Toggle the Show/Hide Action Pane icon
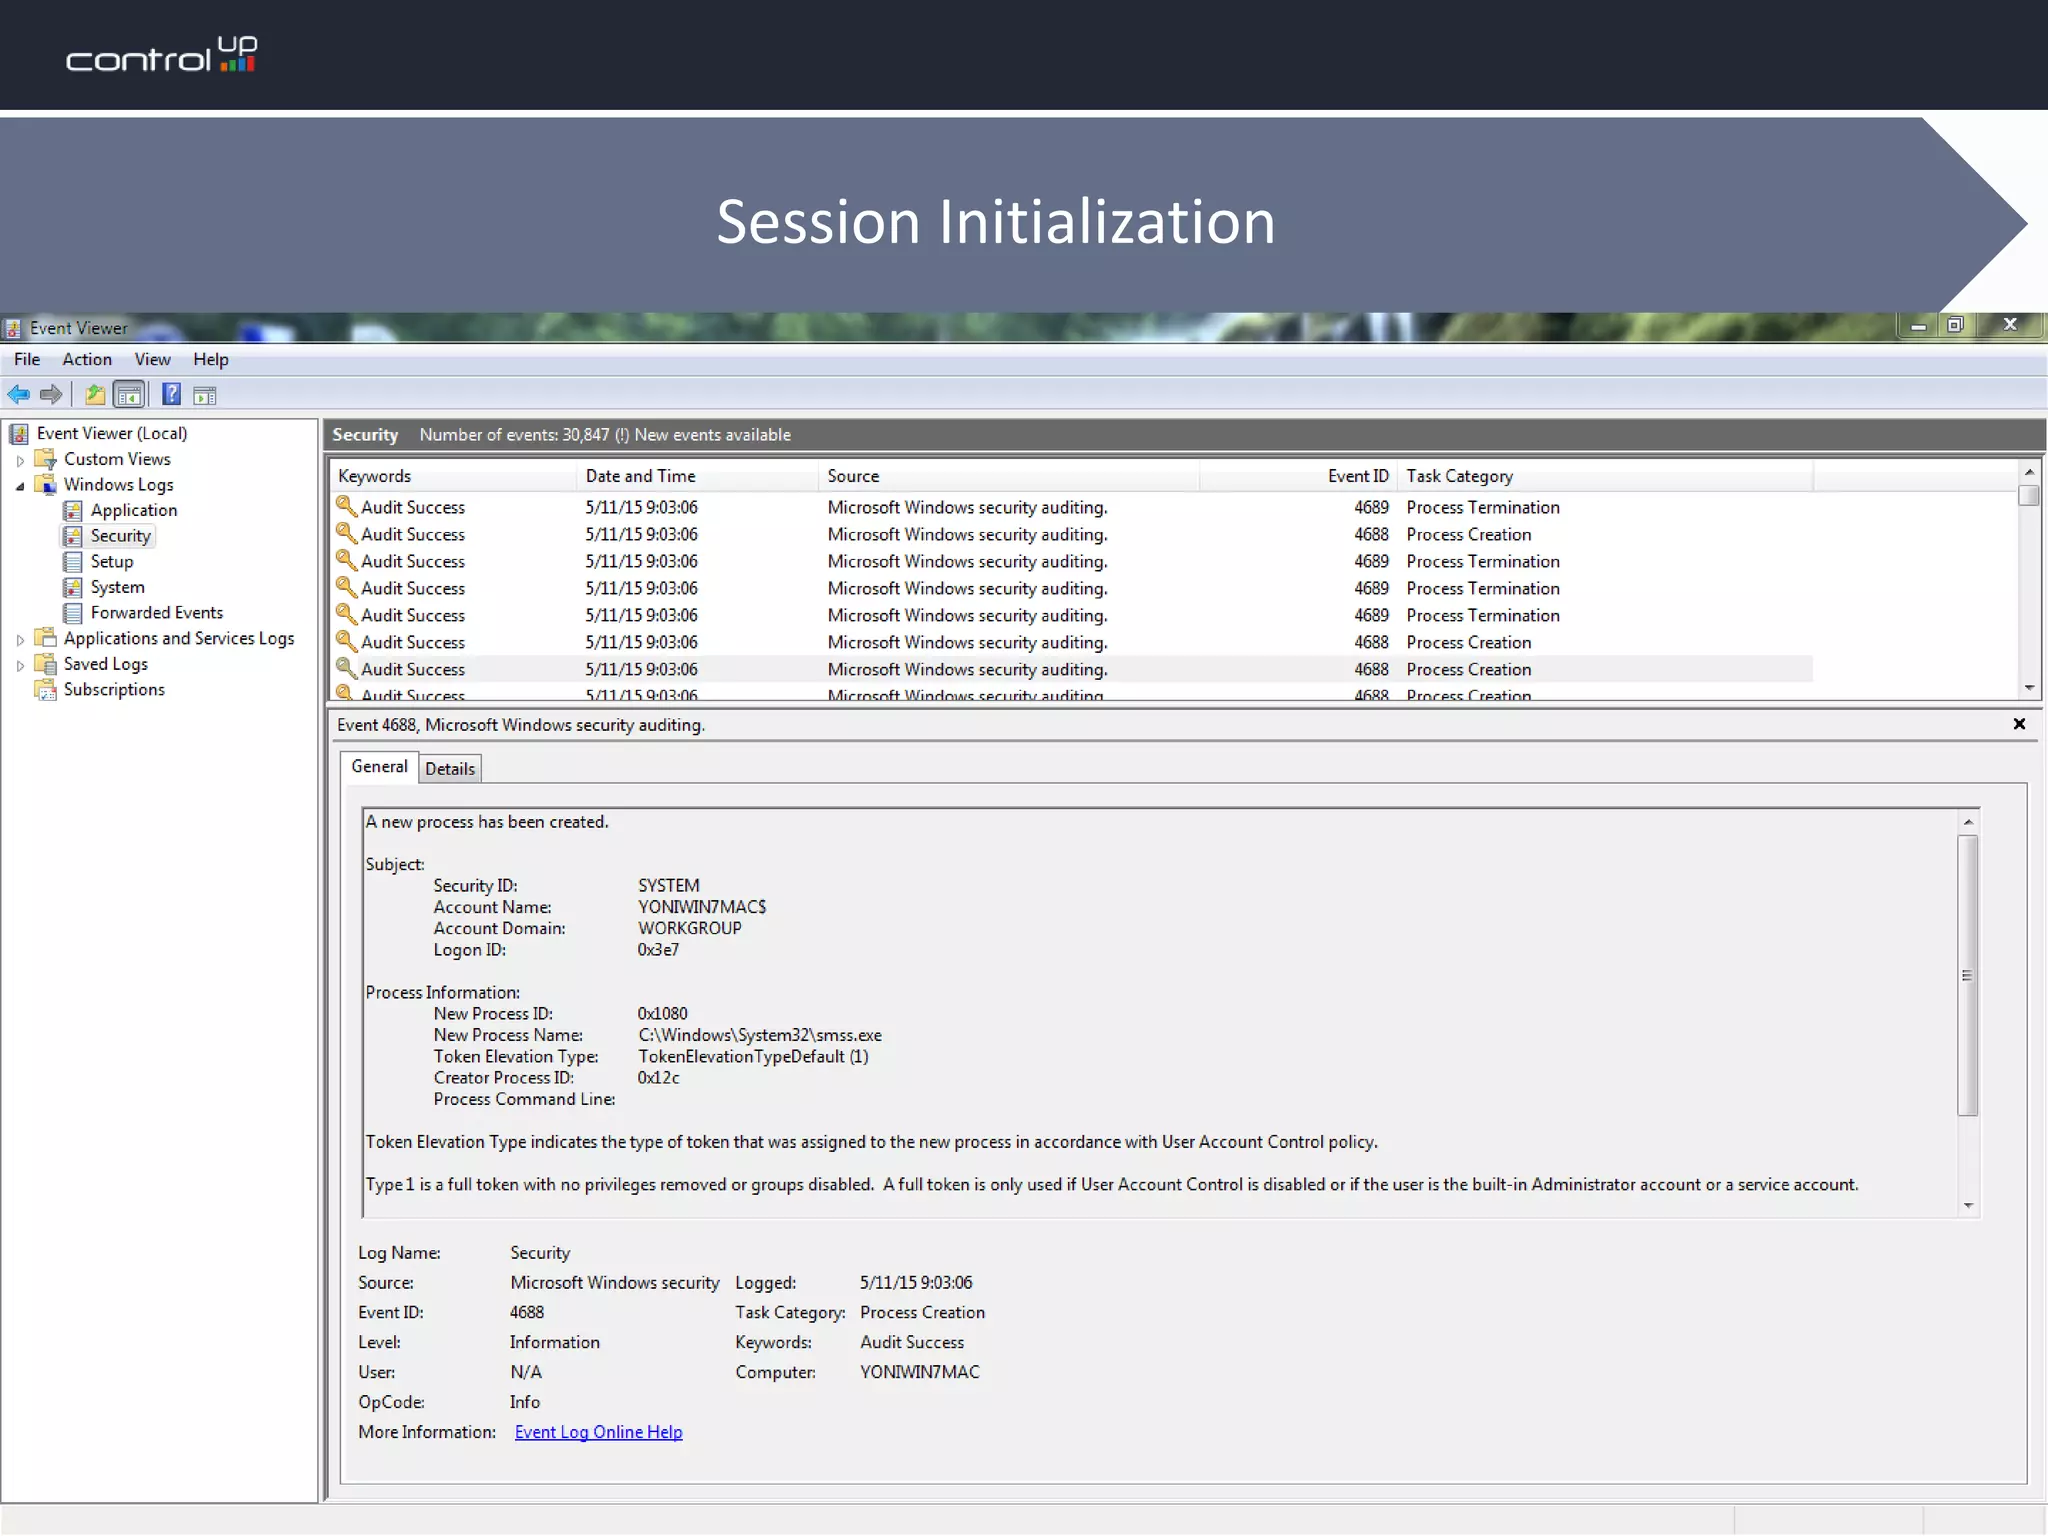This screenshot has height=1536, width=2048. tap(205, 396)
